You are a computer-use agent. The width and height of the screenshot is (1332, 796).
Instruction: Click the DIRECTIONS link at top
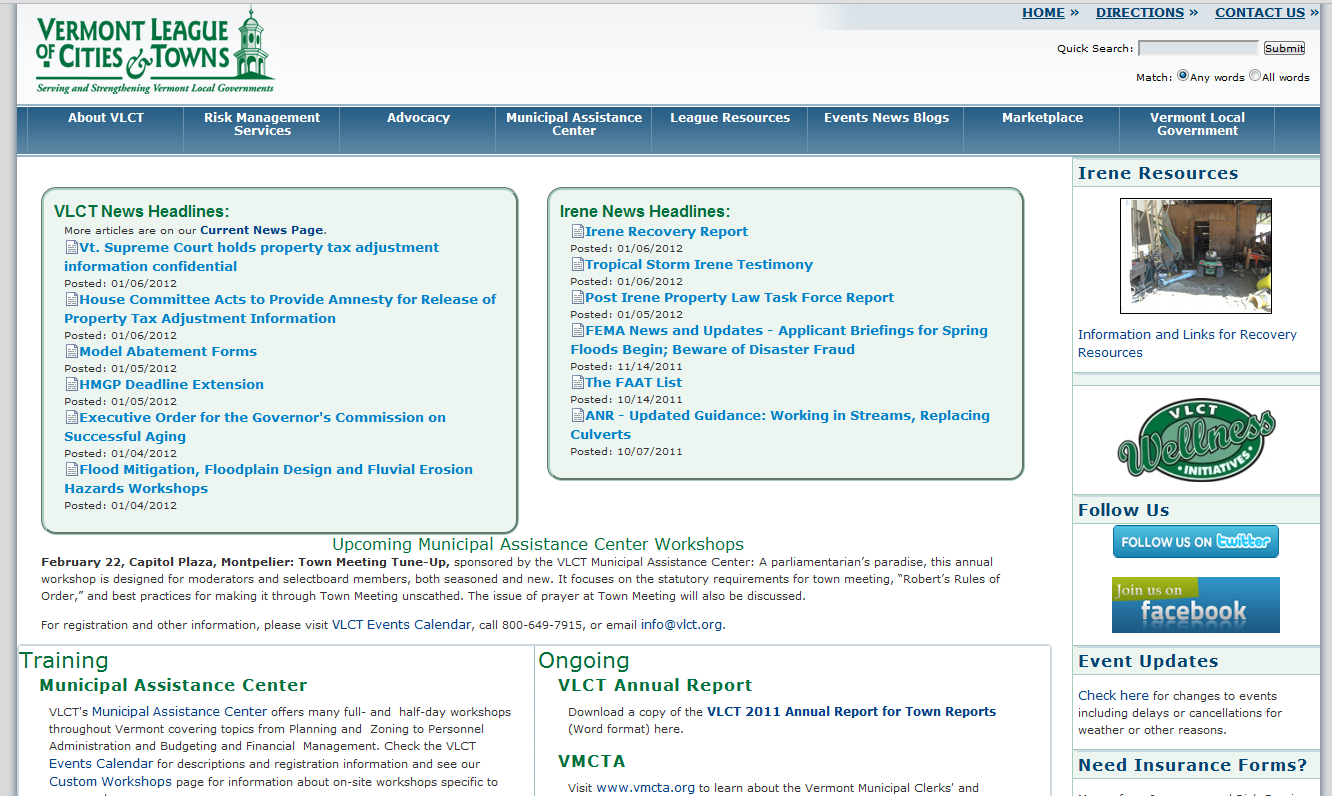(x=1140, y=13)
